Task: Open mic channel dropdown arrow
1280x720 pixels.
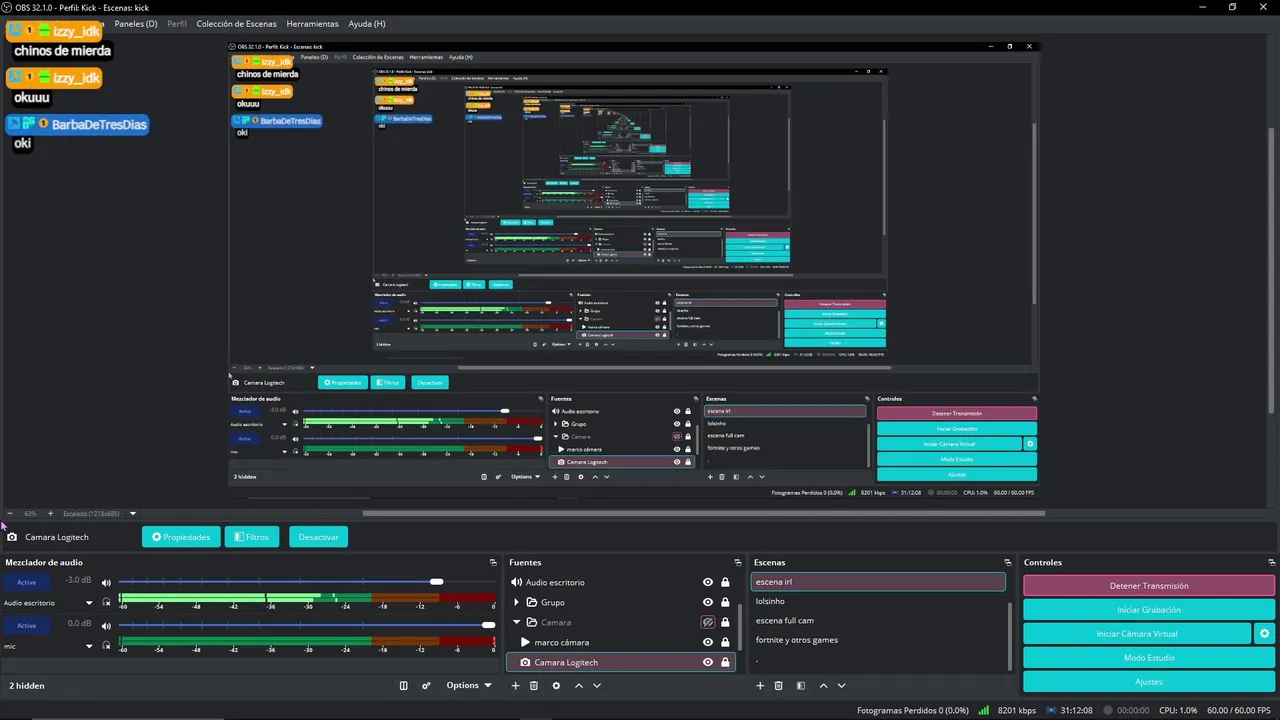Action: pos(89,646)
